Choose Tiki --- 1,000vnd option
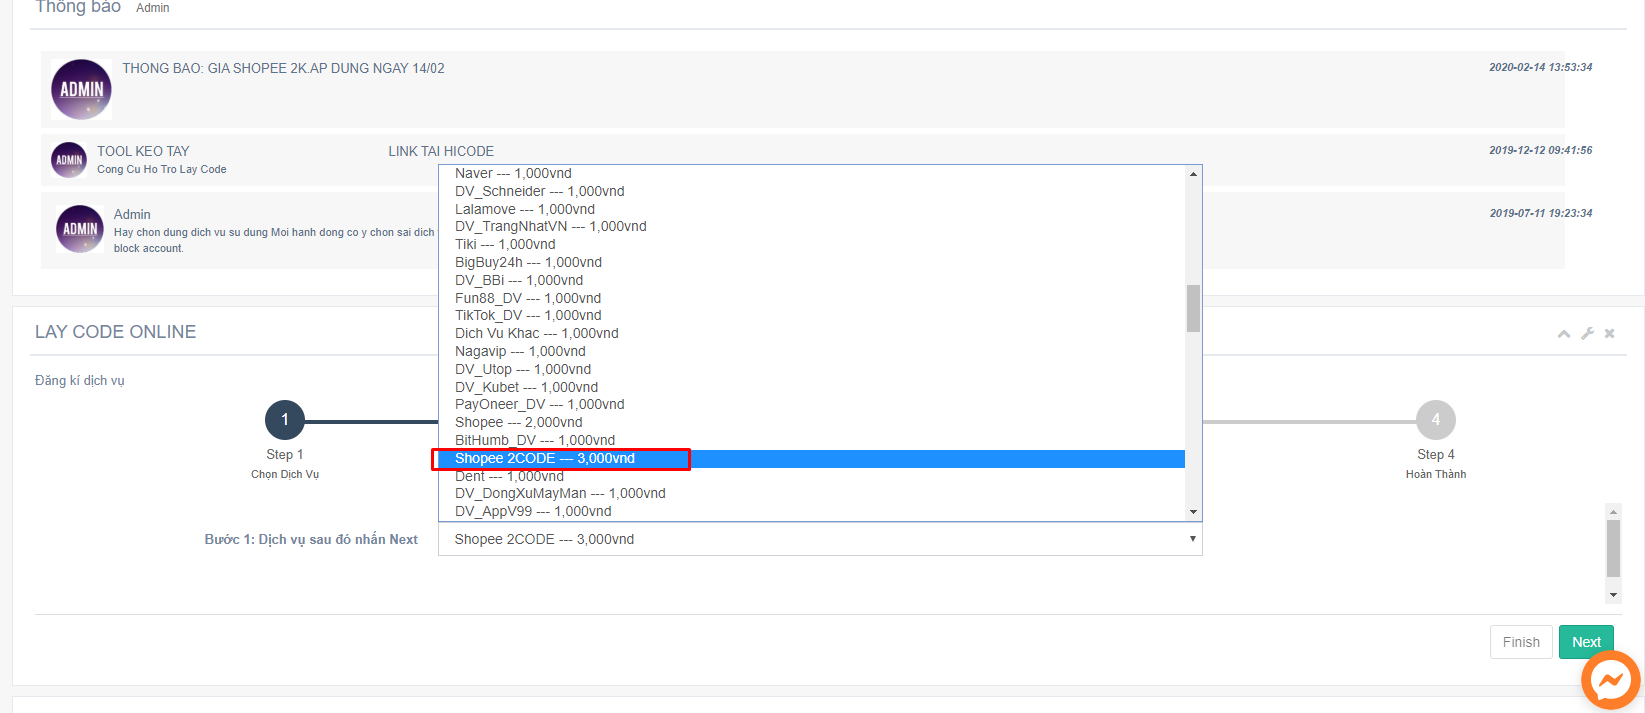 coord(812,244)
